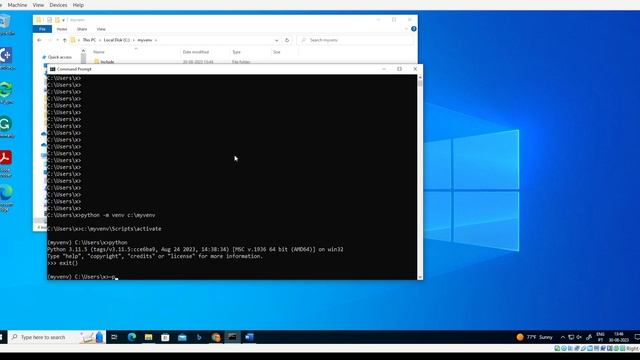
Task: Click the ENG language indicator
Action: [600, 337]
